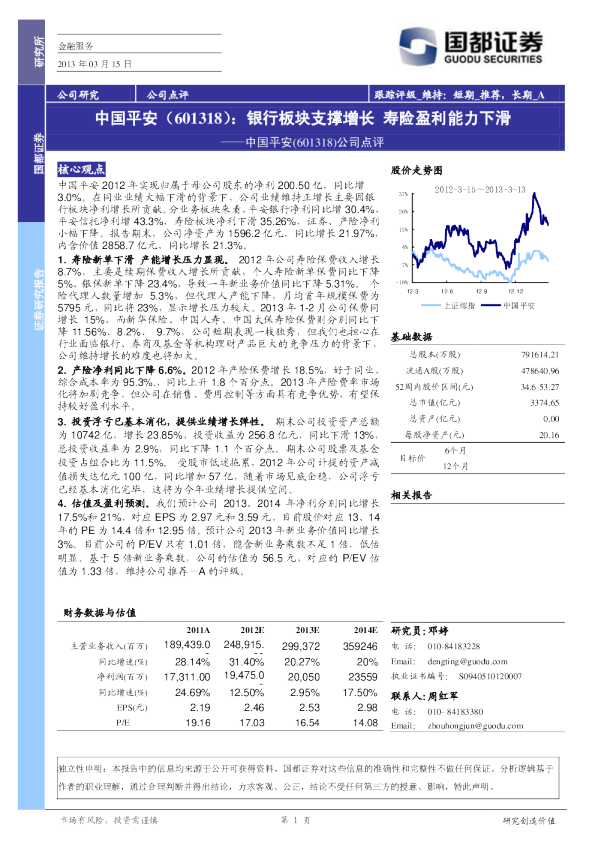Image resolution: width=595 pixels, height=842 pixels.
Task: Open email link dengting@guodu.com
Action: (x=467, y=662)
